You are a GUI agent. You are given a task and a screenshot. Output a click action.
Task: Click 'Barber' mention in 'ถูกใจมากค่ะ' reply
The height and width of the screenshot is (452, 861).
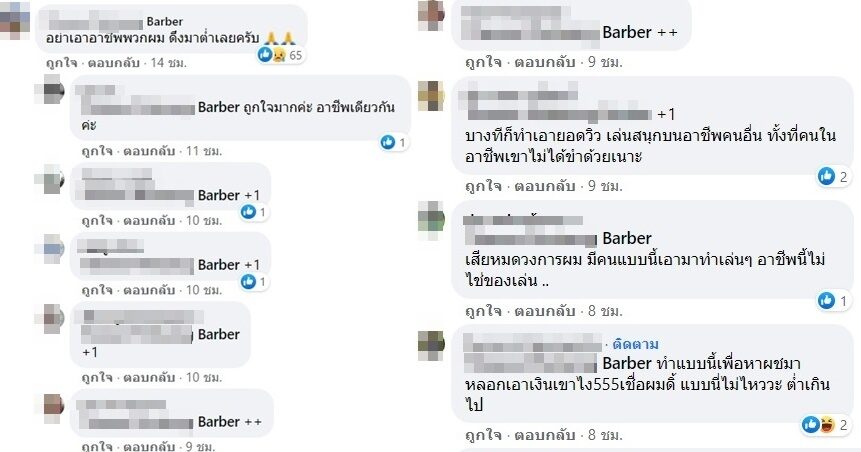click(219, 107)
